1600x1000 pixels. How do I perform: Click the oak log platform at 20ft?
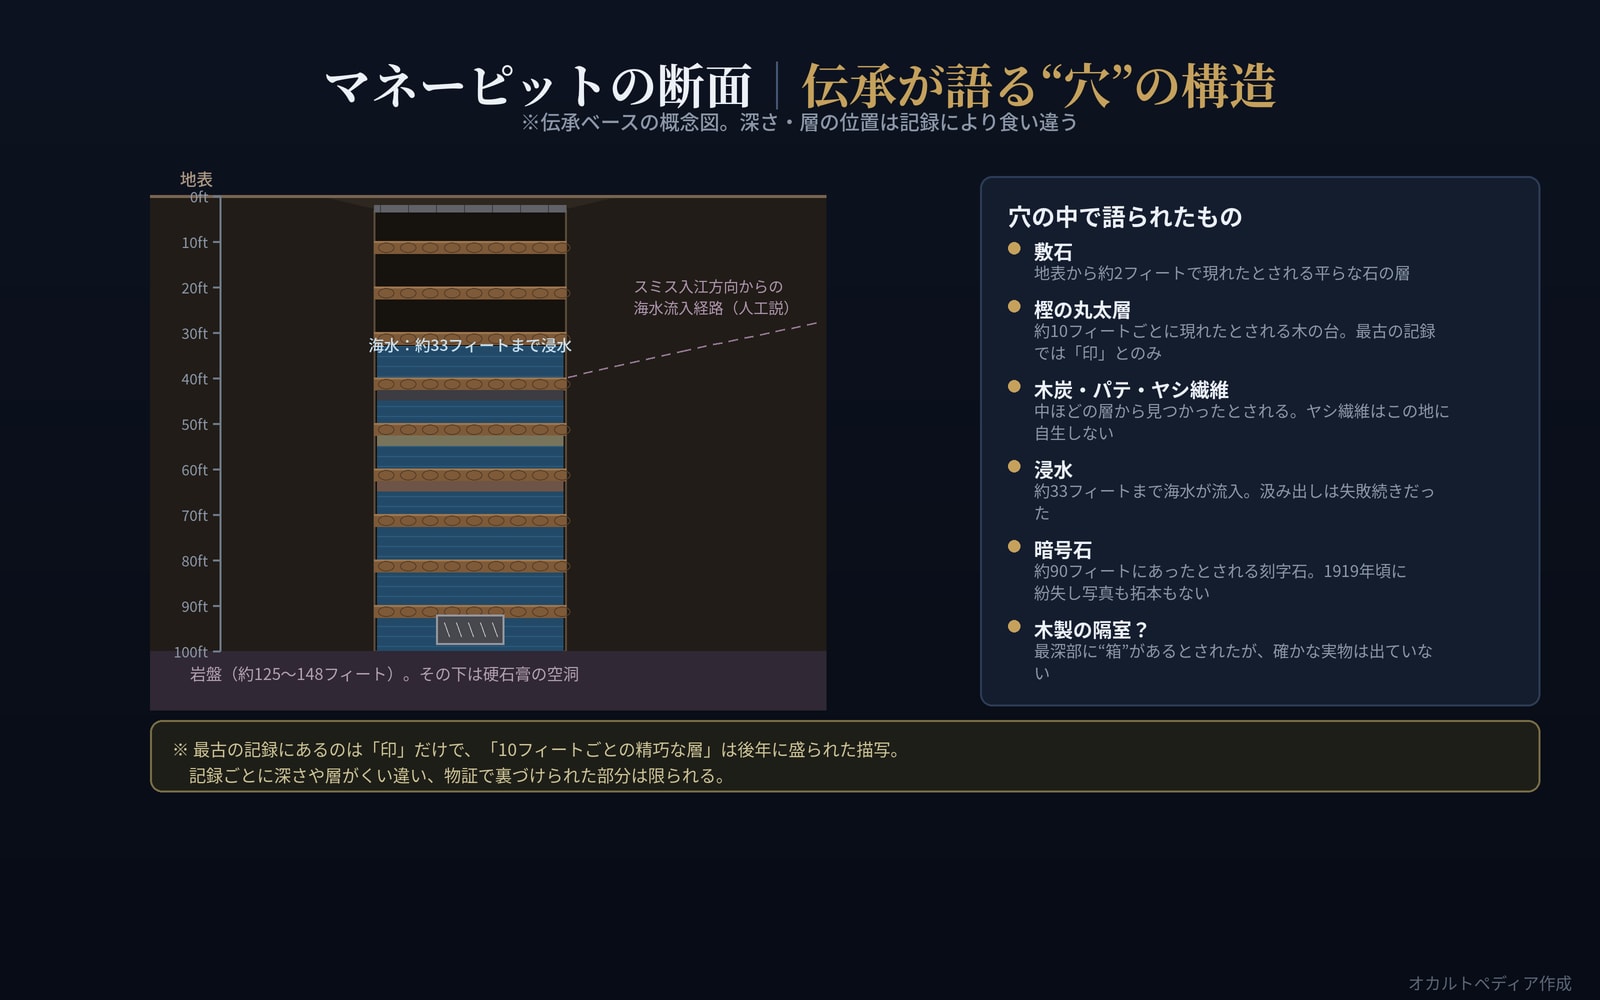470,293
